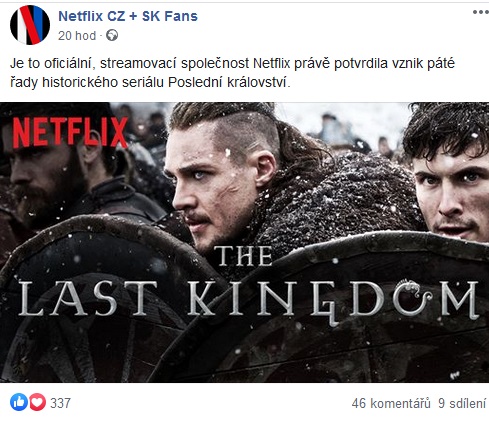Click the red NETFLIX logo in the image
The height and width of the screenshot is (425, 489).
click(70, 132)
